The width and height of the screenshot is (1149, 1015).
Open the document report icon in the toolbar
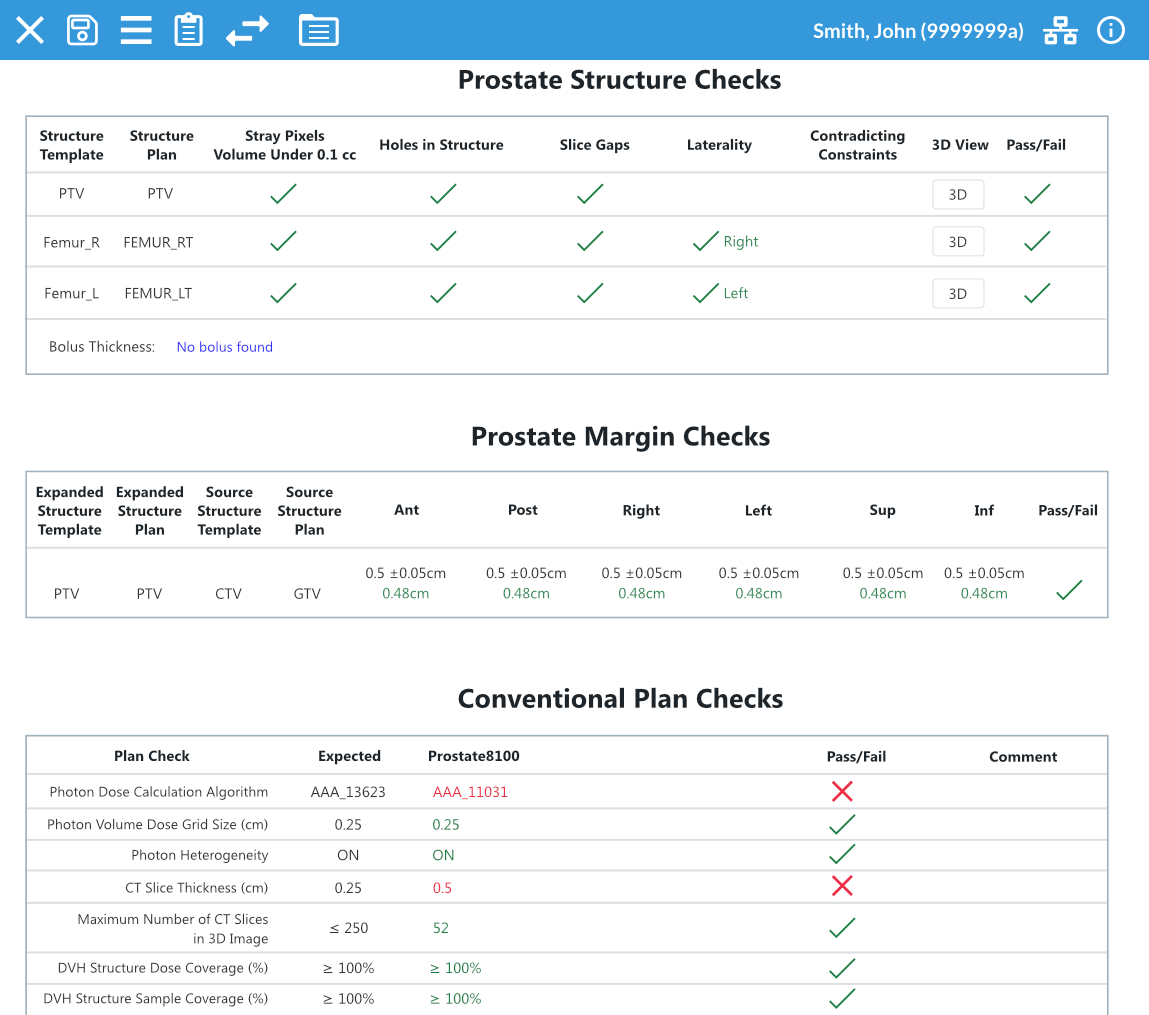click(319, 30)
